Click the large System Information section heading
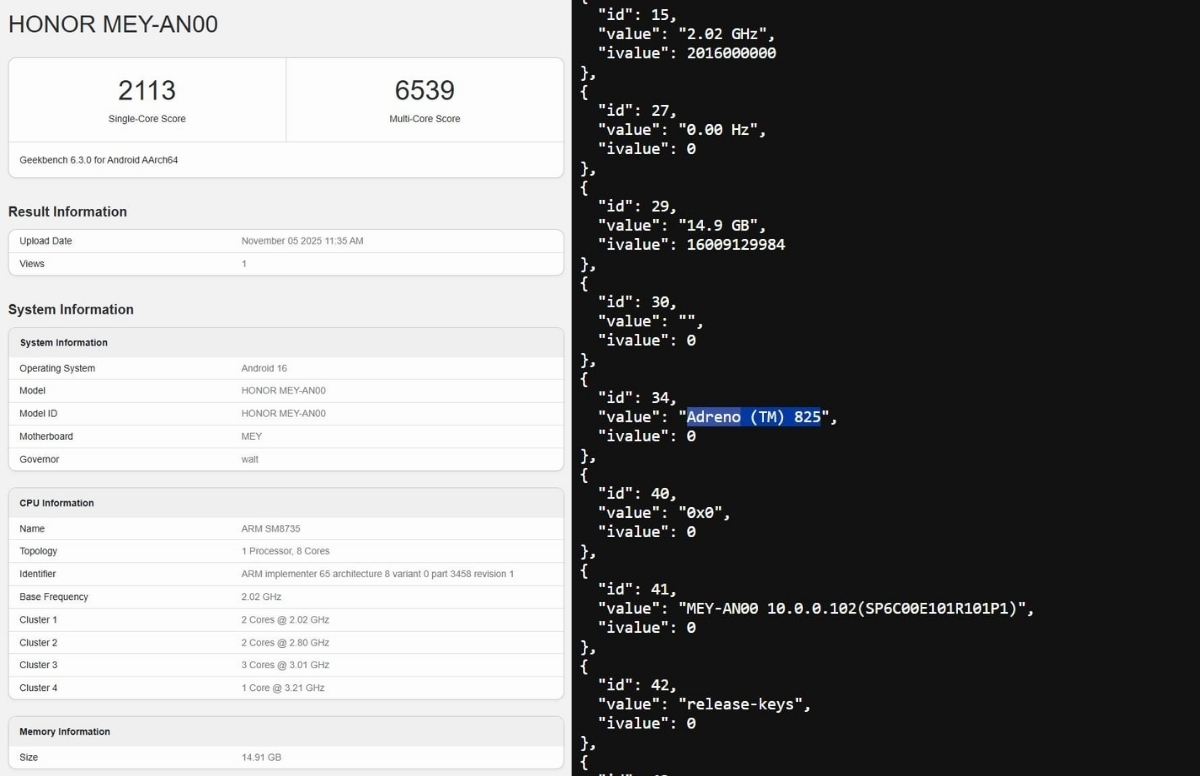This screenshot has height=776, width=1200. point(71,310)
